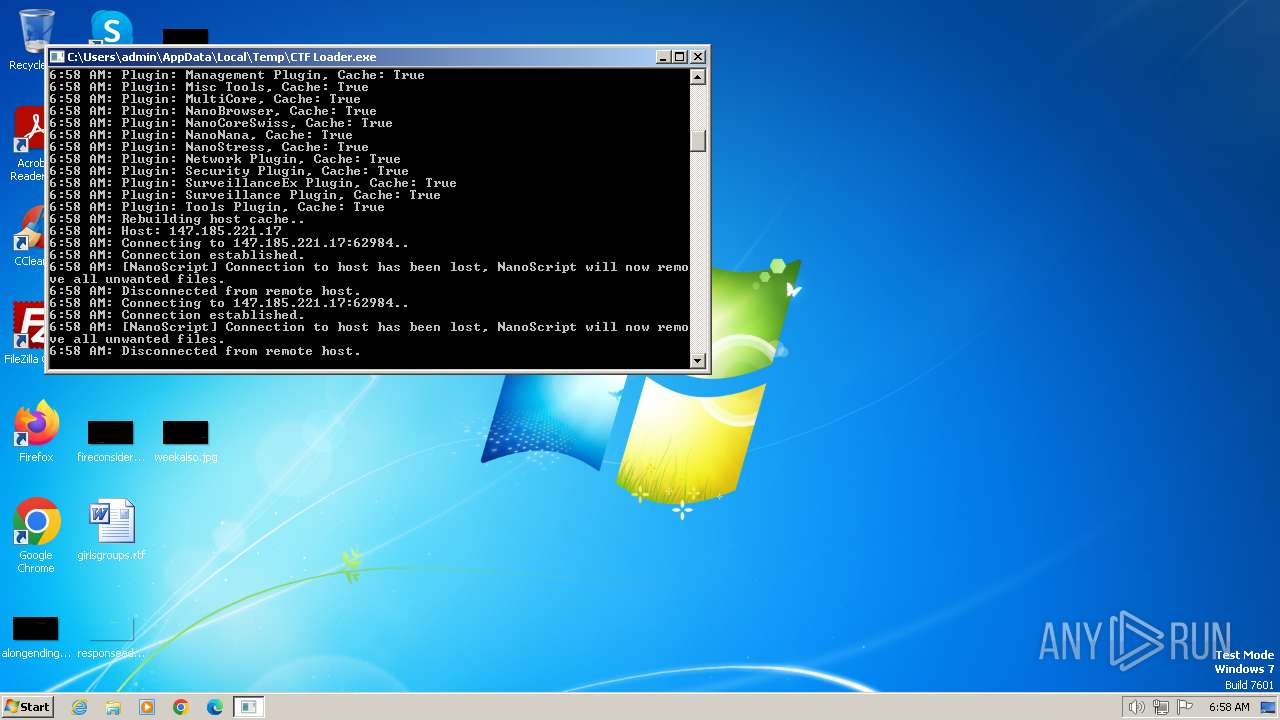1280x720 pixels.
Task: Open the Skype desktop shortcut
Action: click(x=110, y=28)
